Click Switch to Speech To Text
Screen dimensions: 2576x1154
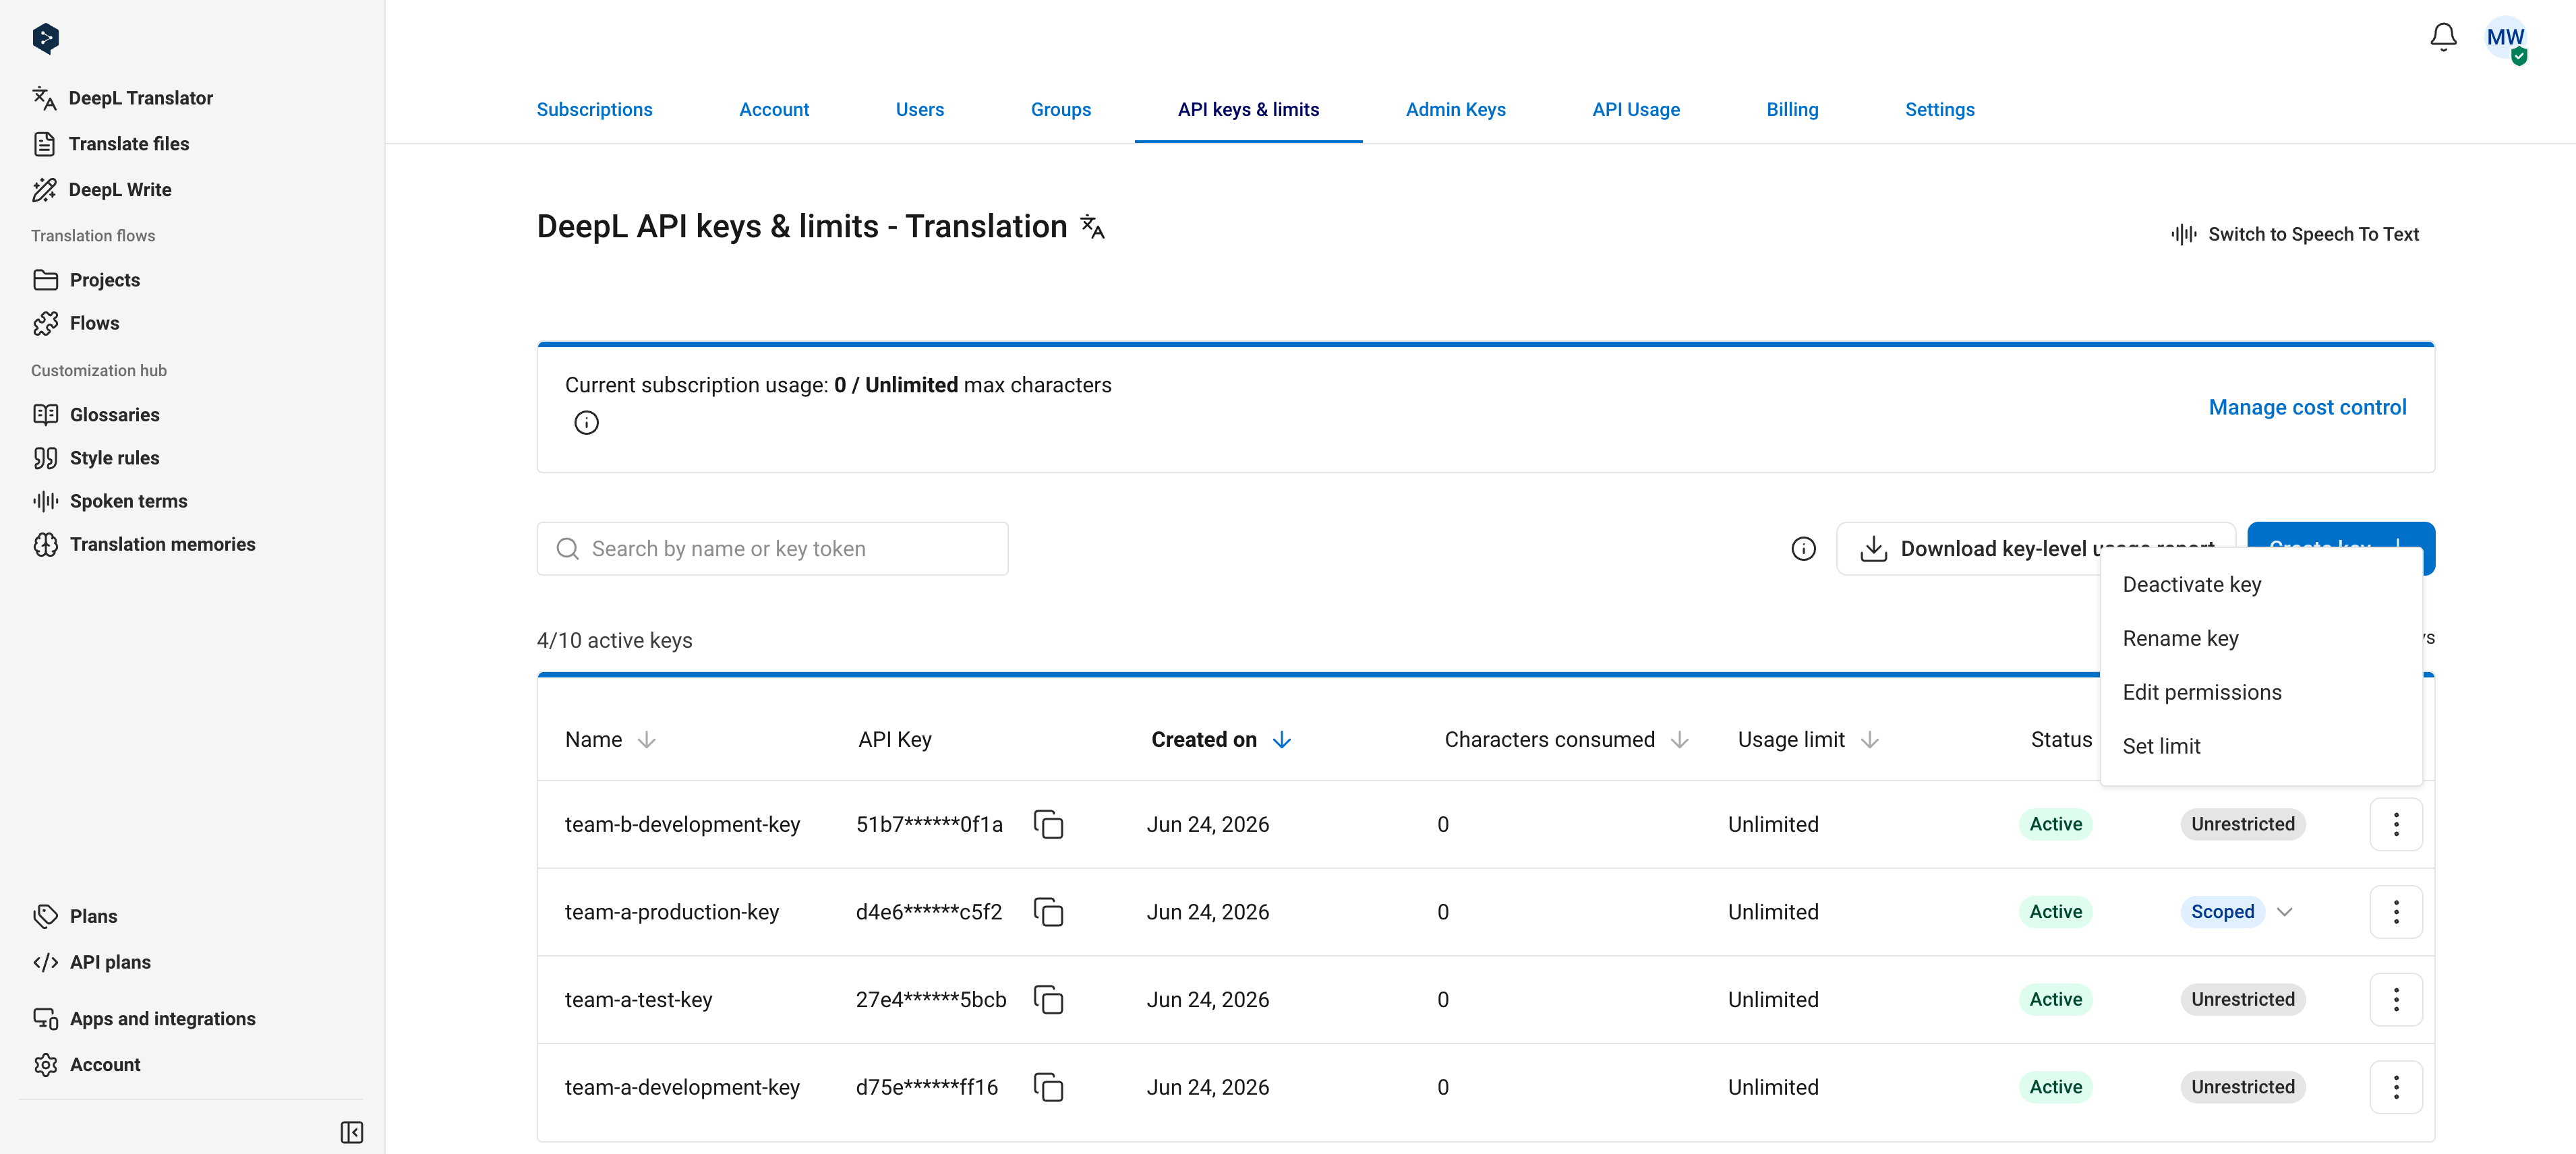[x=2294, y=234]
